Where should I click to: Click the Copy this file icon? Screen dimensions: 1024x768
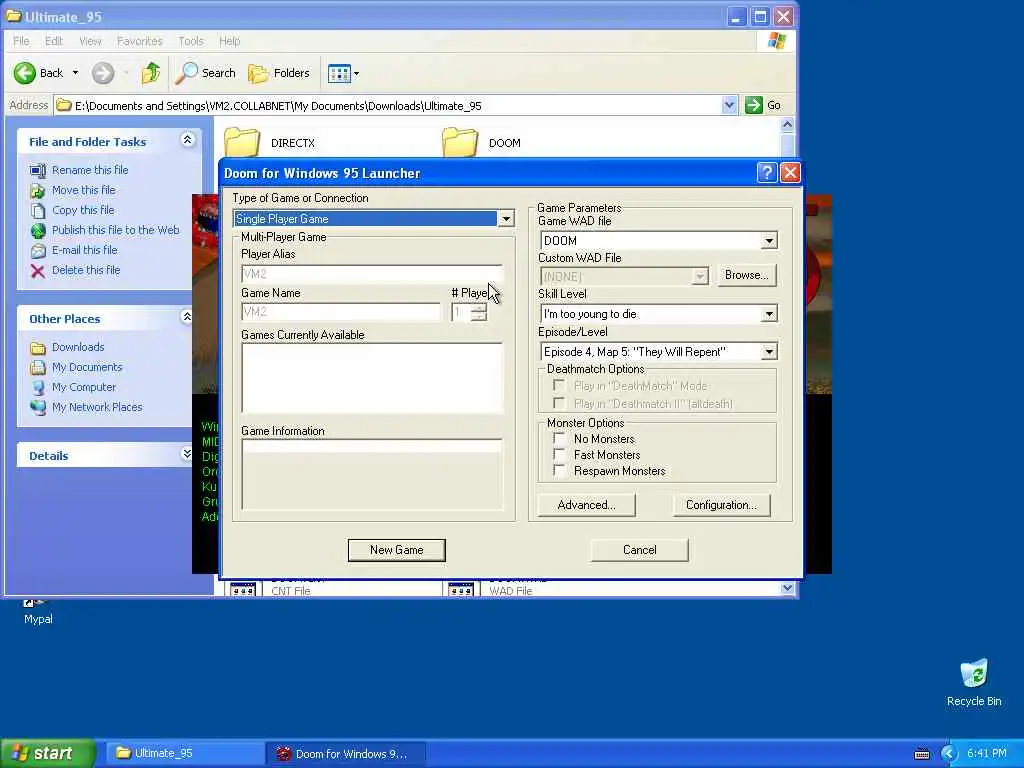tap(38, 210)
